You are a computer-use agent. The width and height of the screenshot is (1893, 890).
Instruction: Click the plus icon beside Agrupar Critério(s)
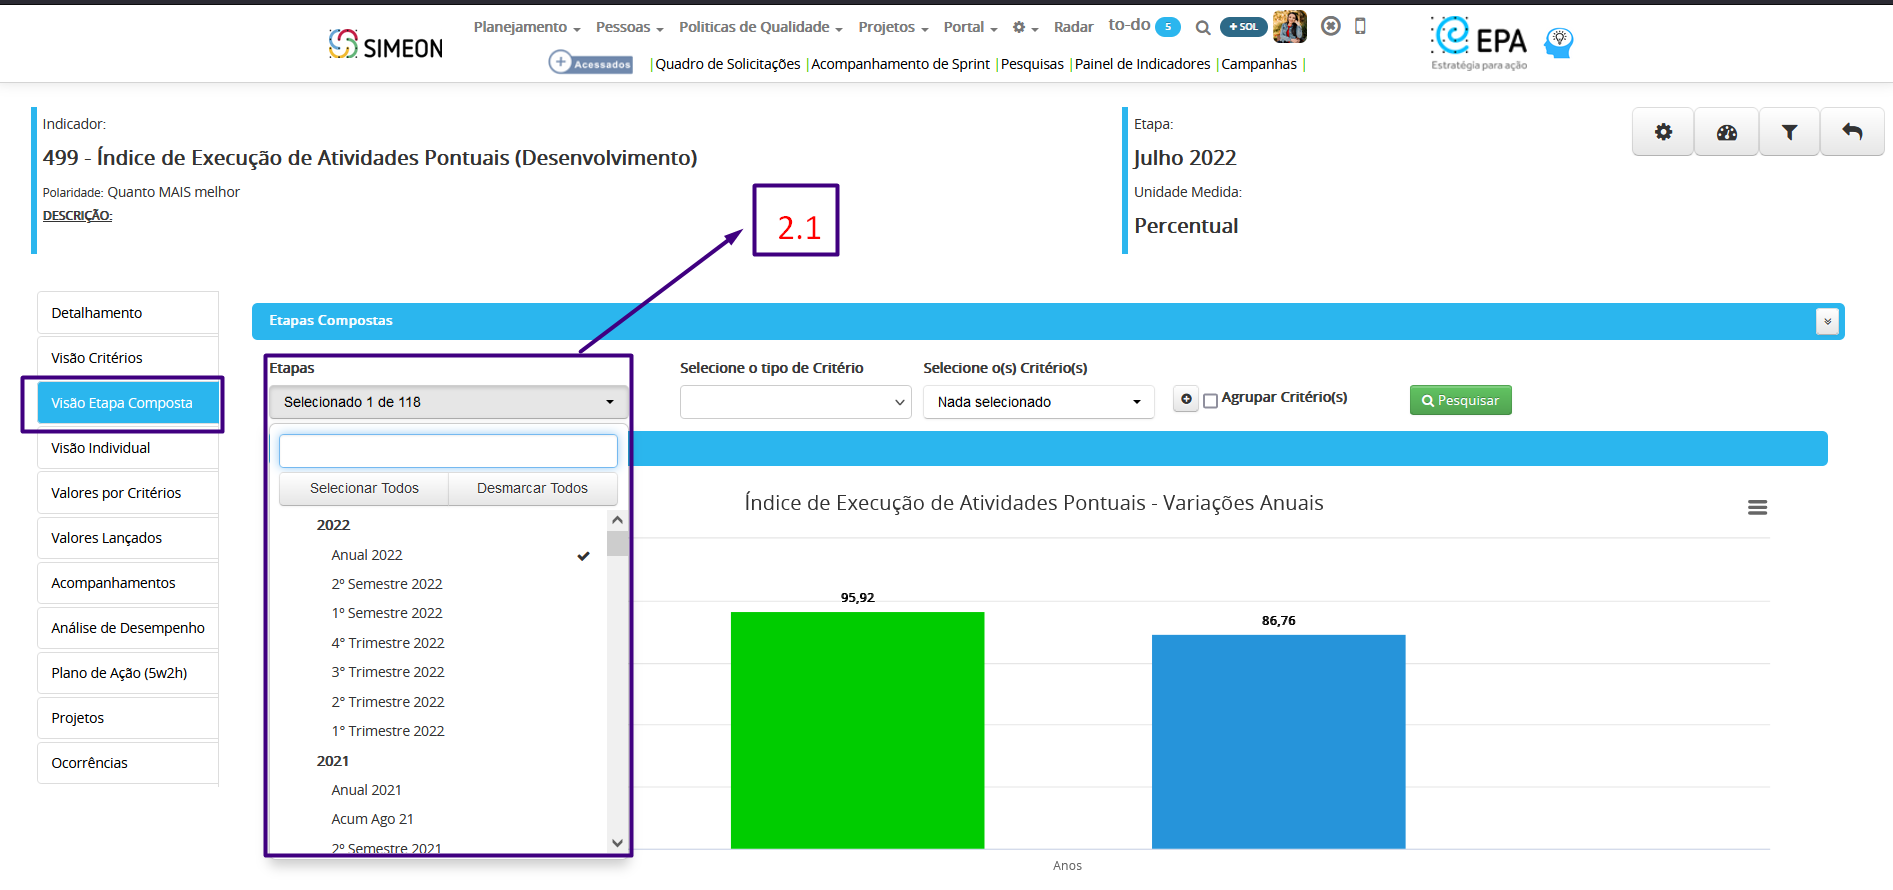[1186, 399]
